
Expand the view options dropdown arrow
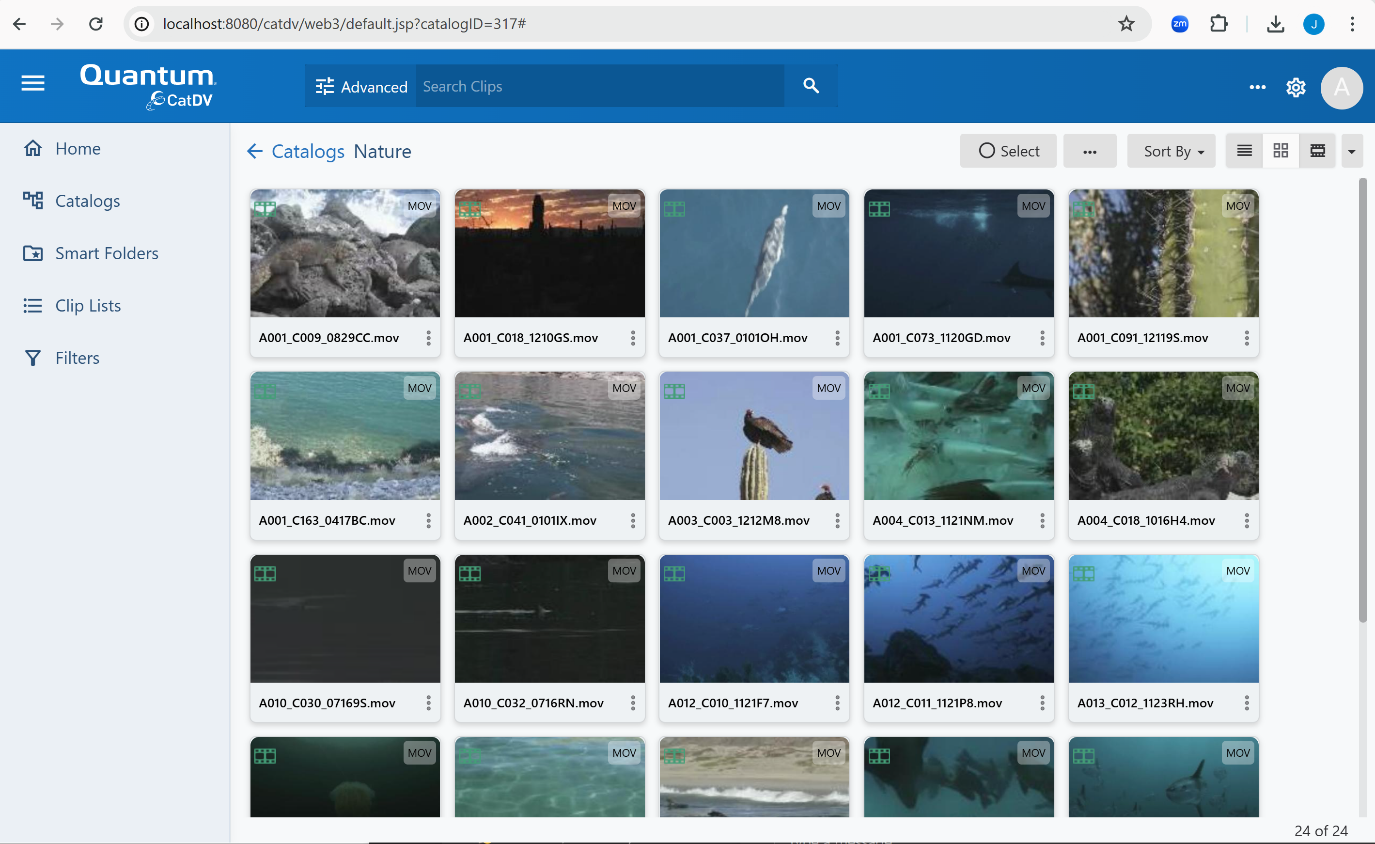(1352, 151)
